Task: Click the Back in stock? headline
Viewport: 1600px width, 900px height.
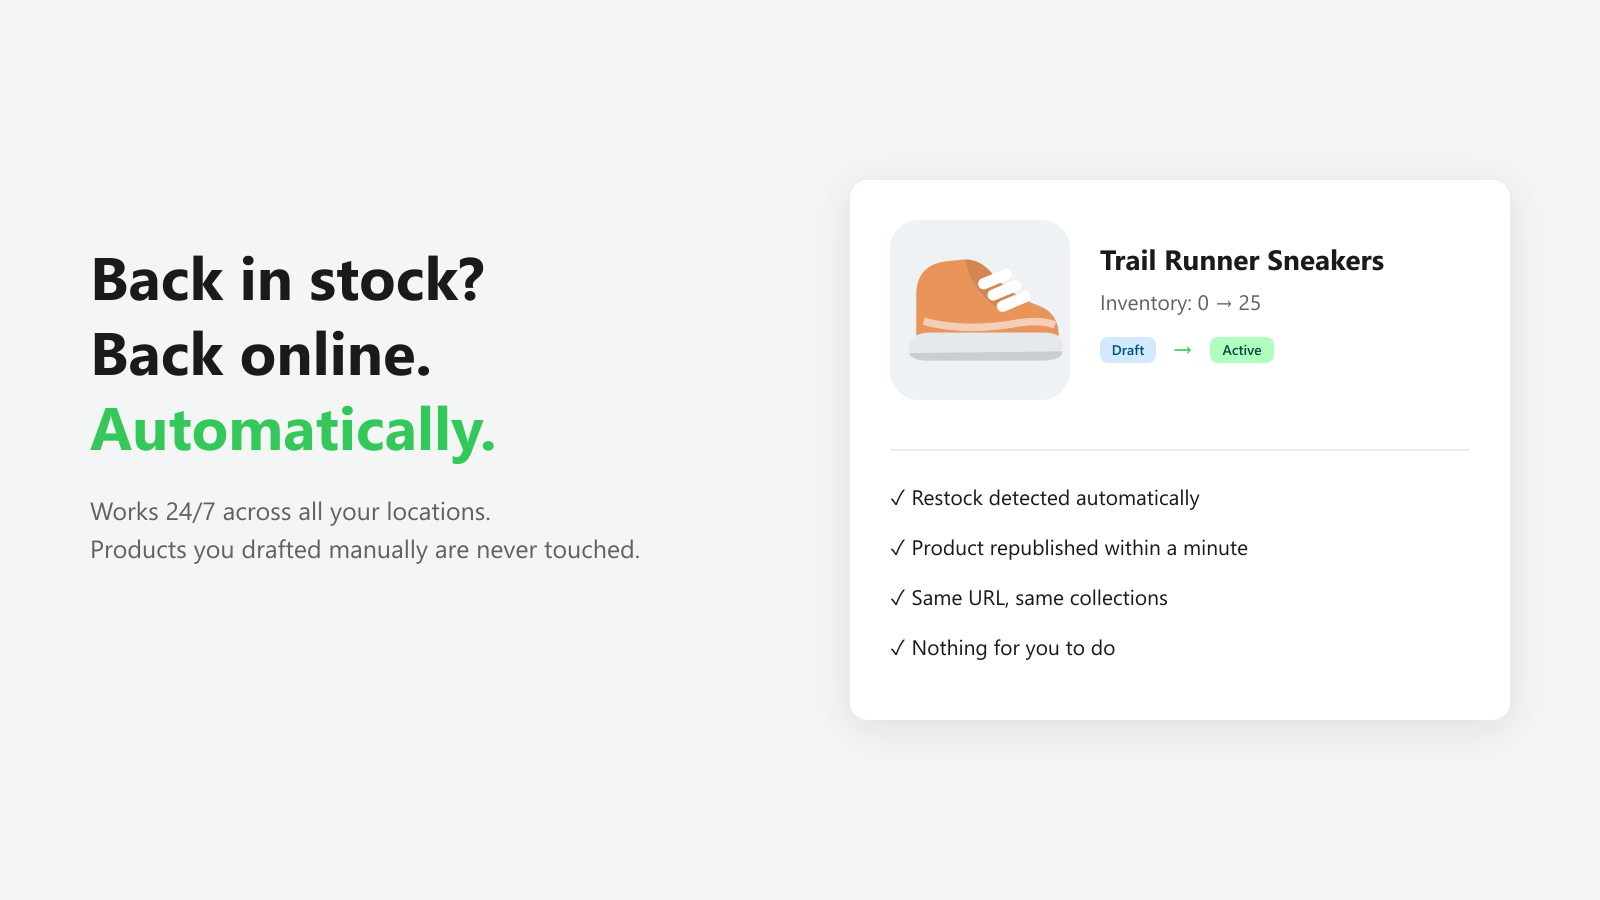Action: click(x=288, y=280)
